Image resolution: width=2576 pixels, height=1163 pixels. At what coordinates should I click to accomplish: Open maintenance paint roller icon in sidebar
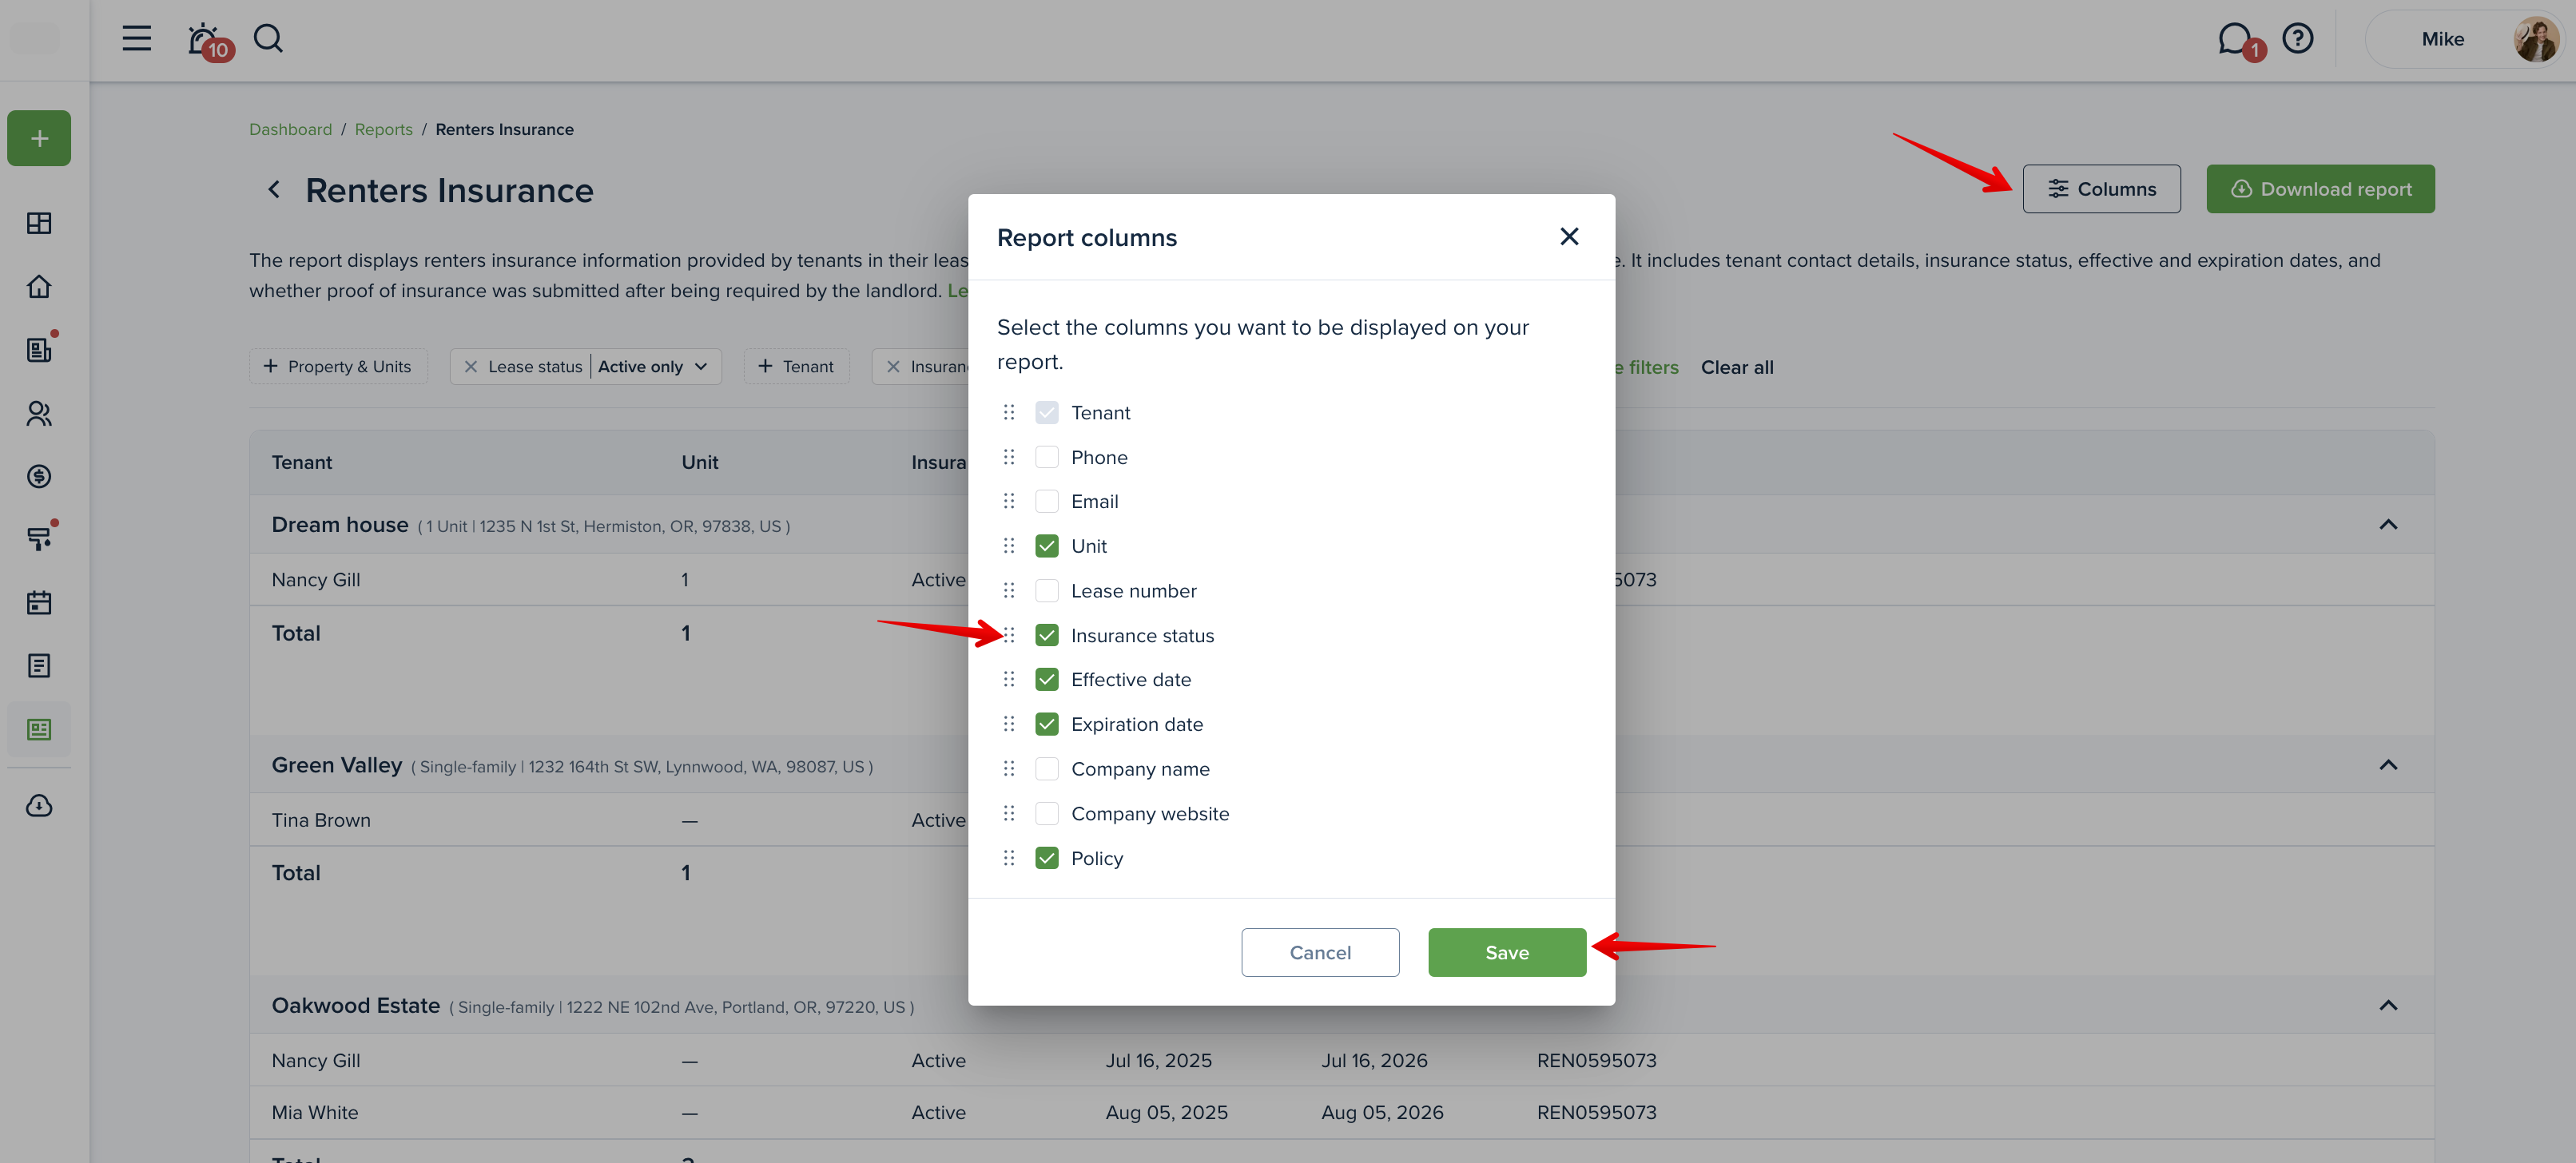click(x=39, y=540)
